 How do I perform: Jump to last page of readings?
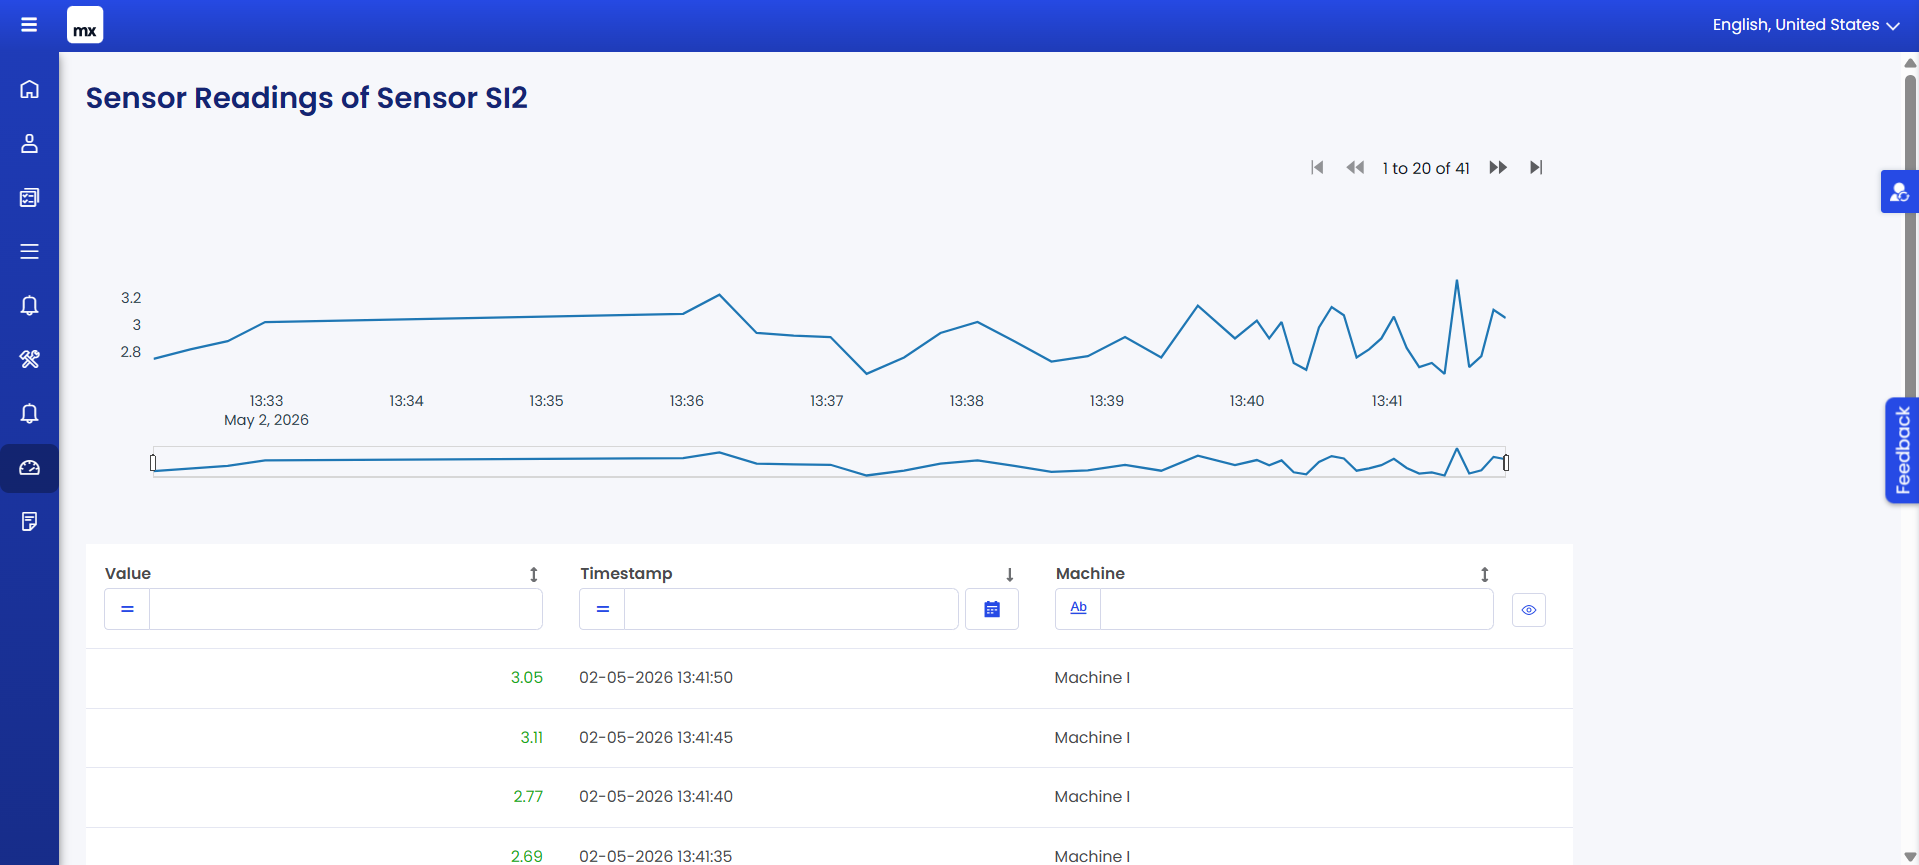pos(1536,167)
